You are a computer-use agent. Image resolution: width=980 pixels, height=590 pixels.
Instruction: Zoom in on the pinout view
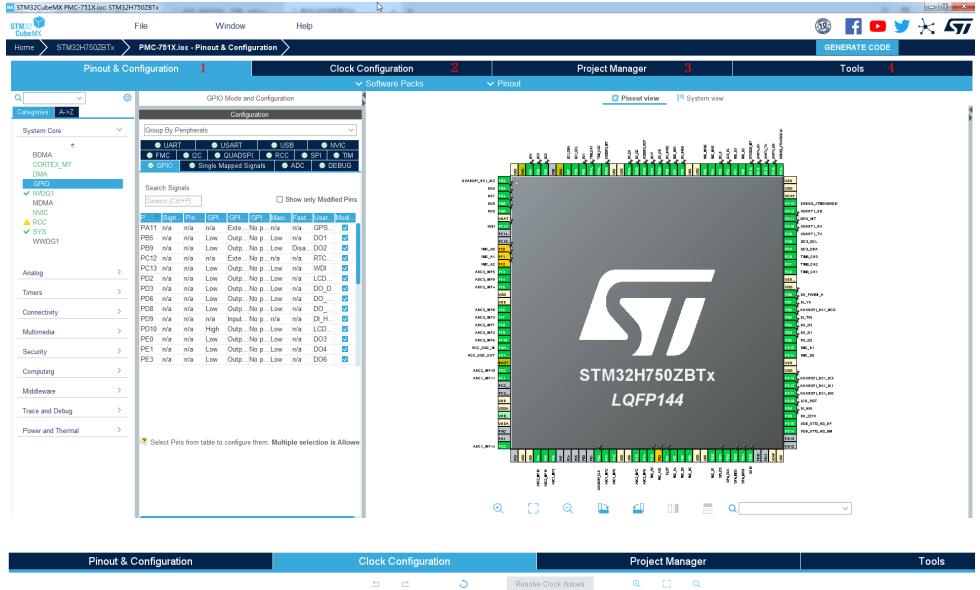(x=498, y=508)
